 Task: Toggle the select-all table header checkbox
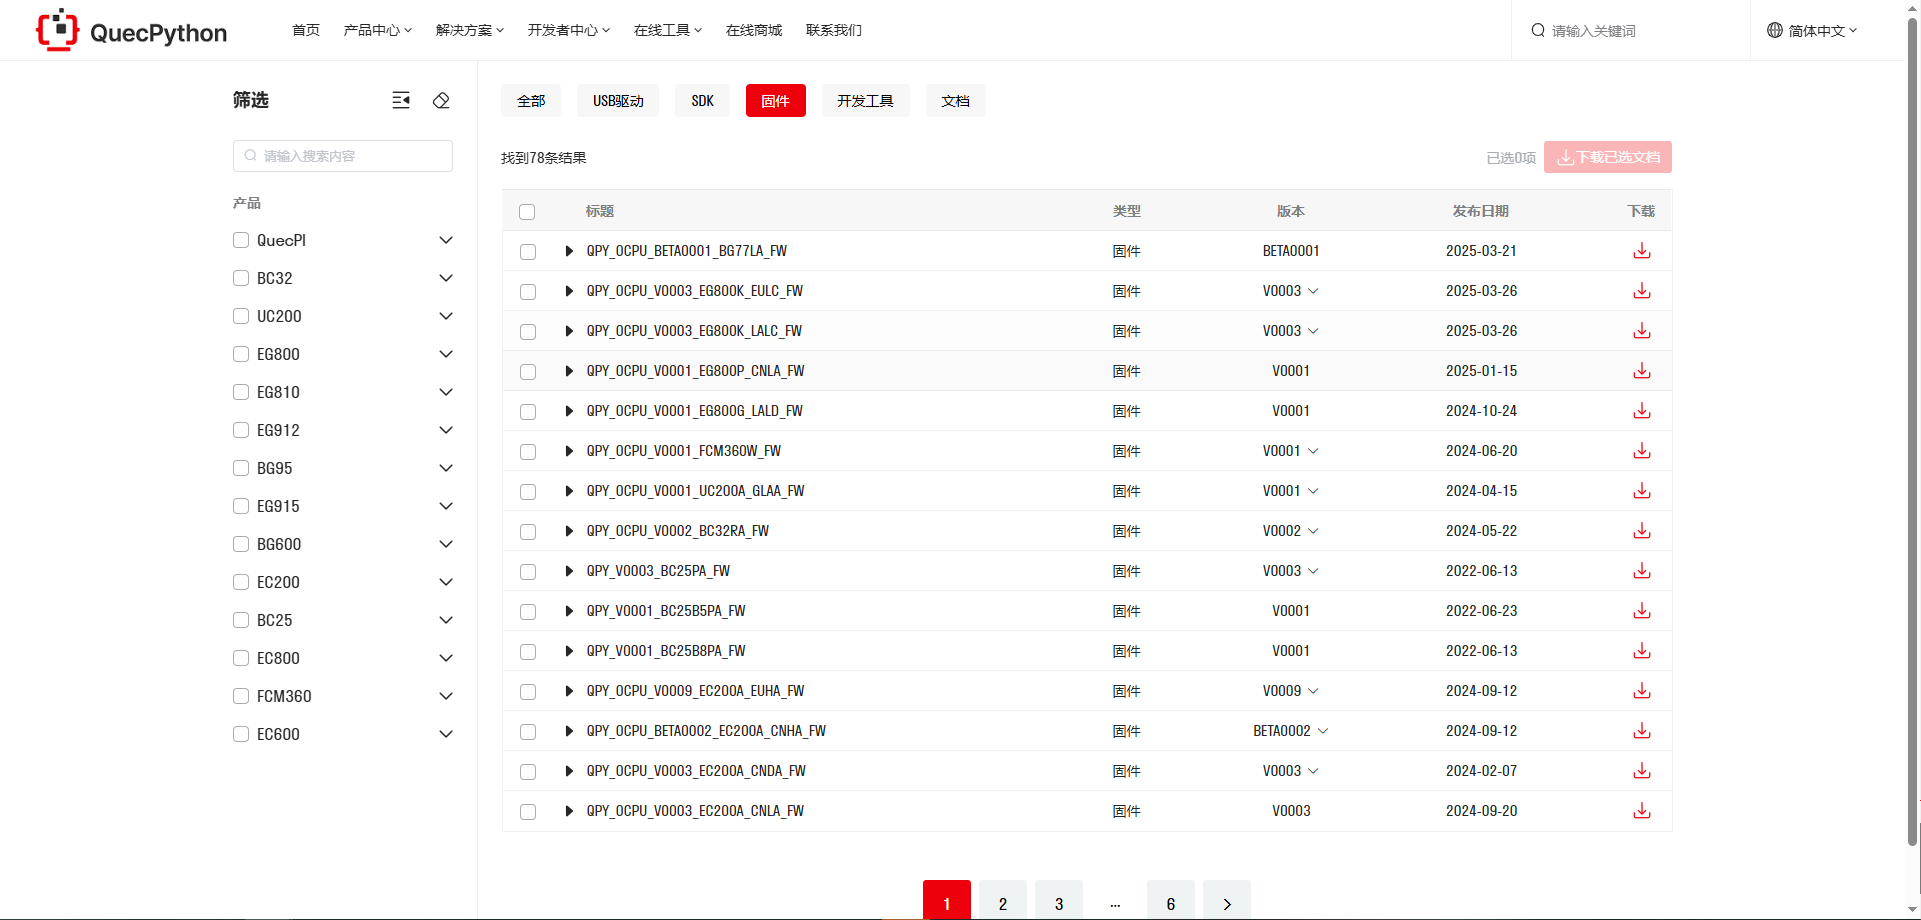click(527, 212)
